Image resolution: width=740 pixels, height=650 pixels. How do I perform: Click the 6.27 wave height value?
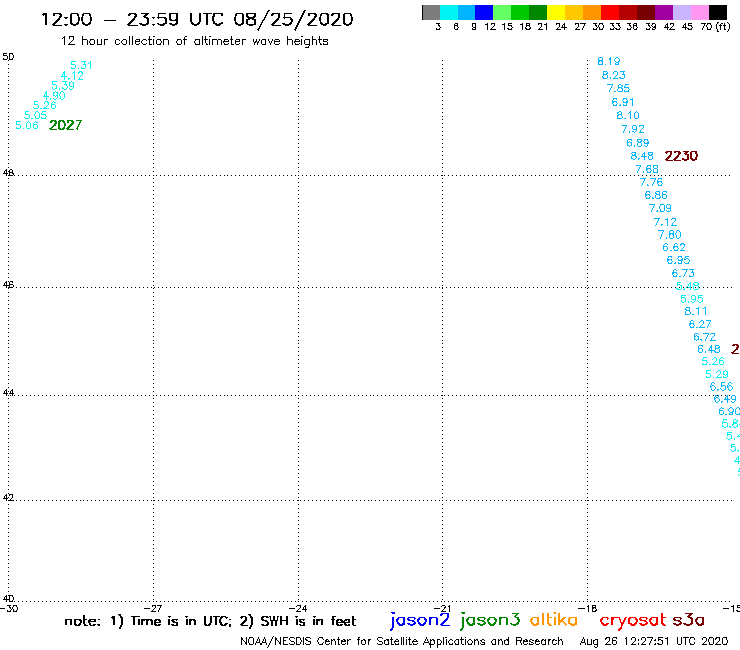[700, 324]
